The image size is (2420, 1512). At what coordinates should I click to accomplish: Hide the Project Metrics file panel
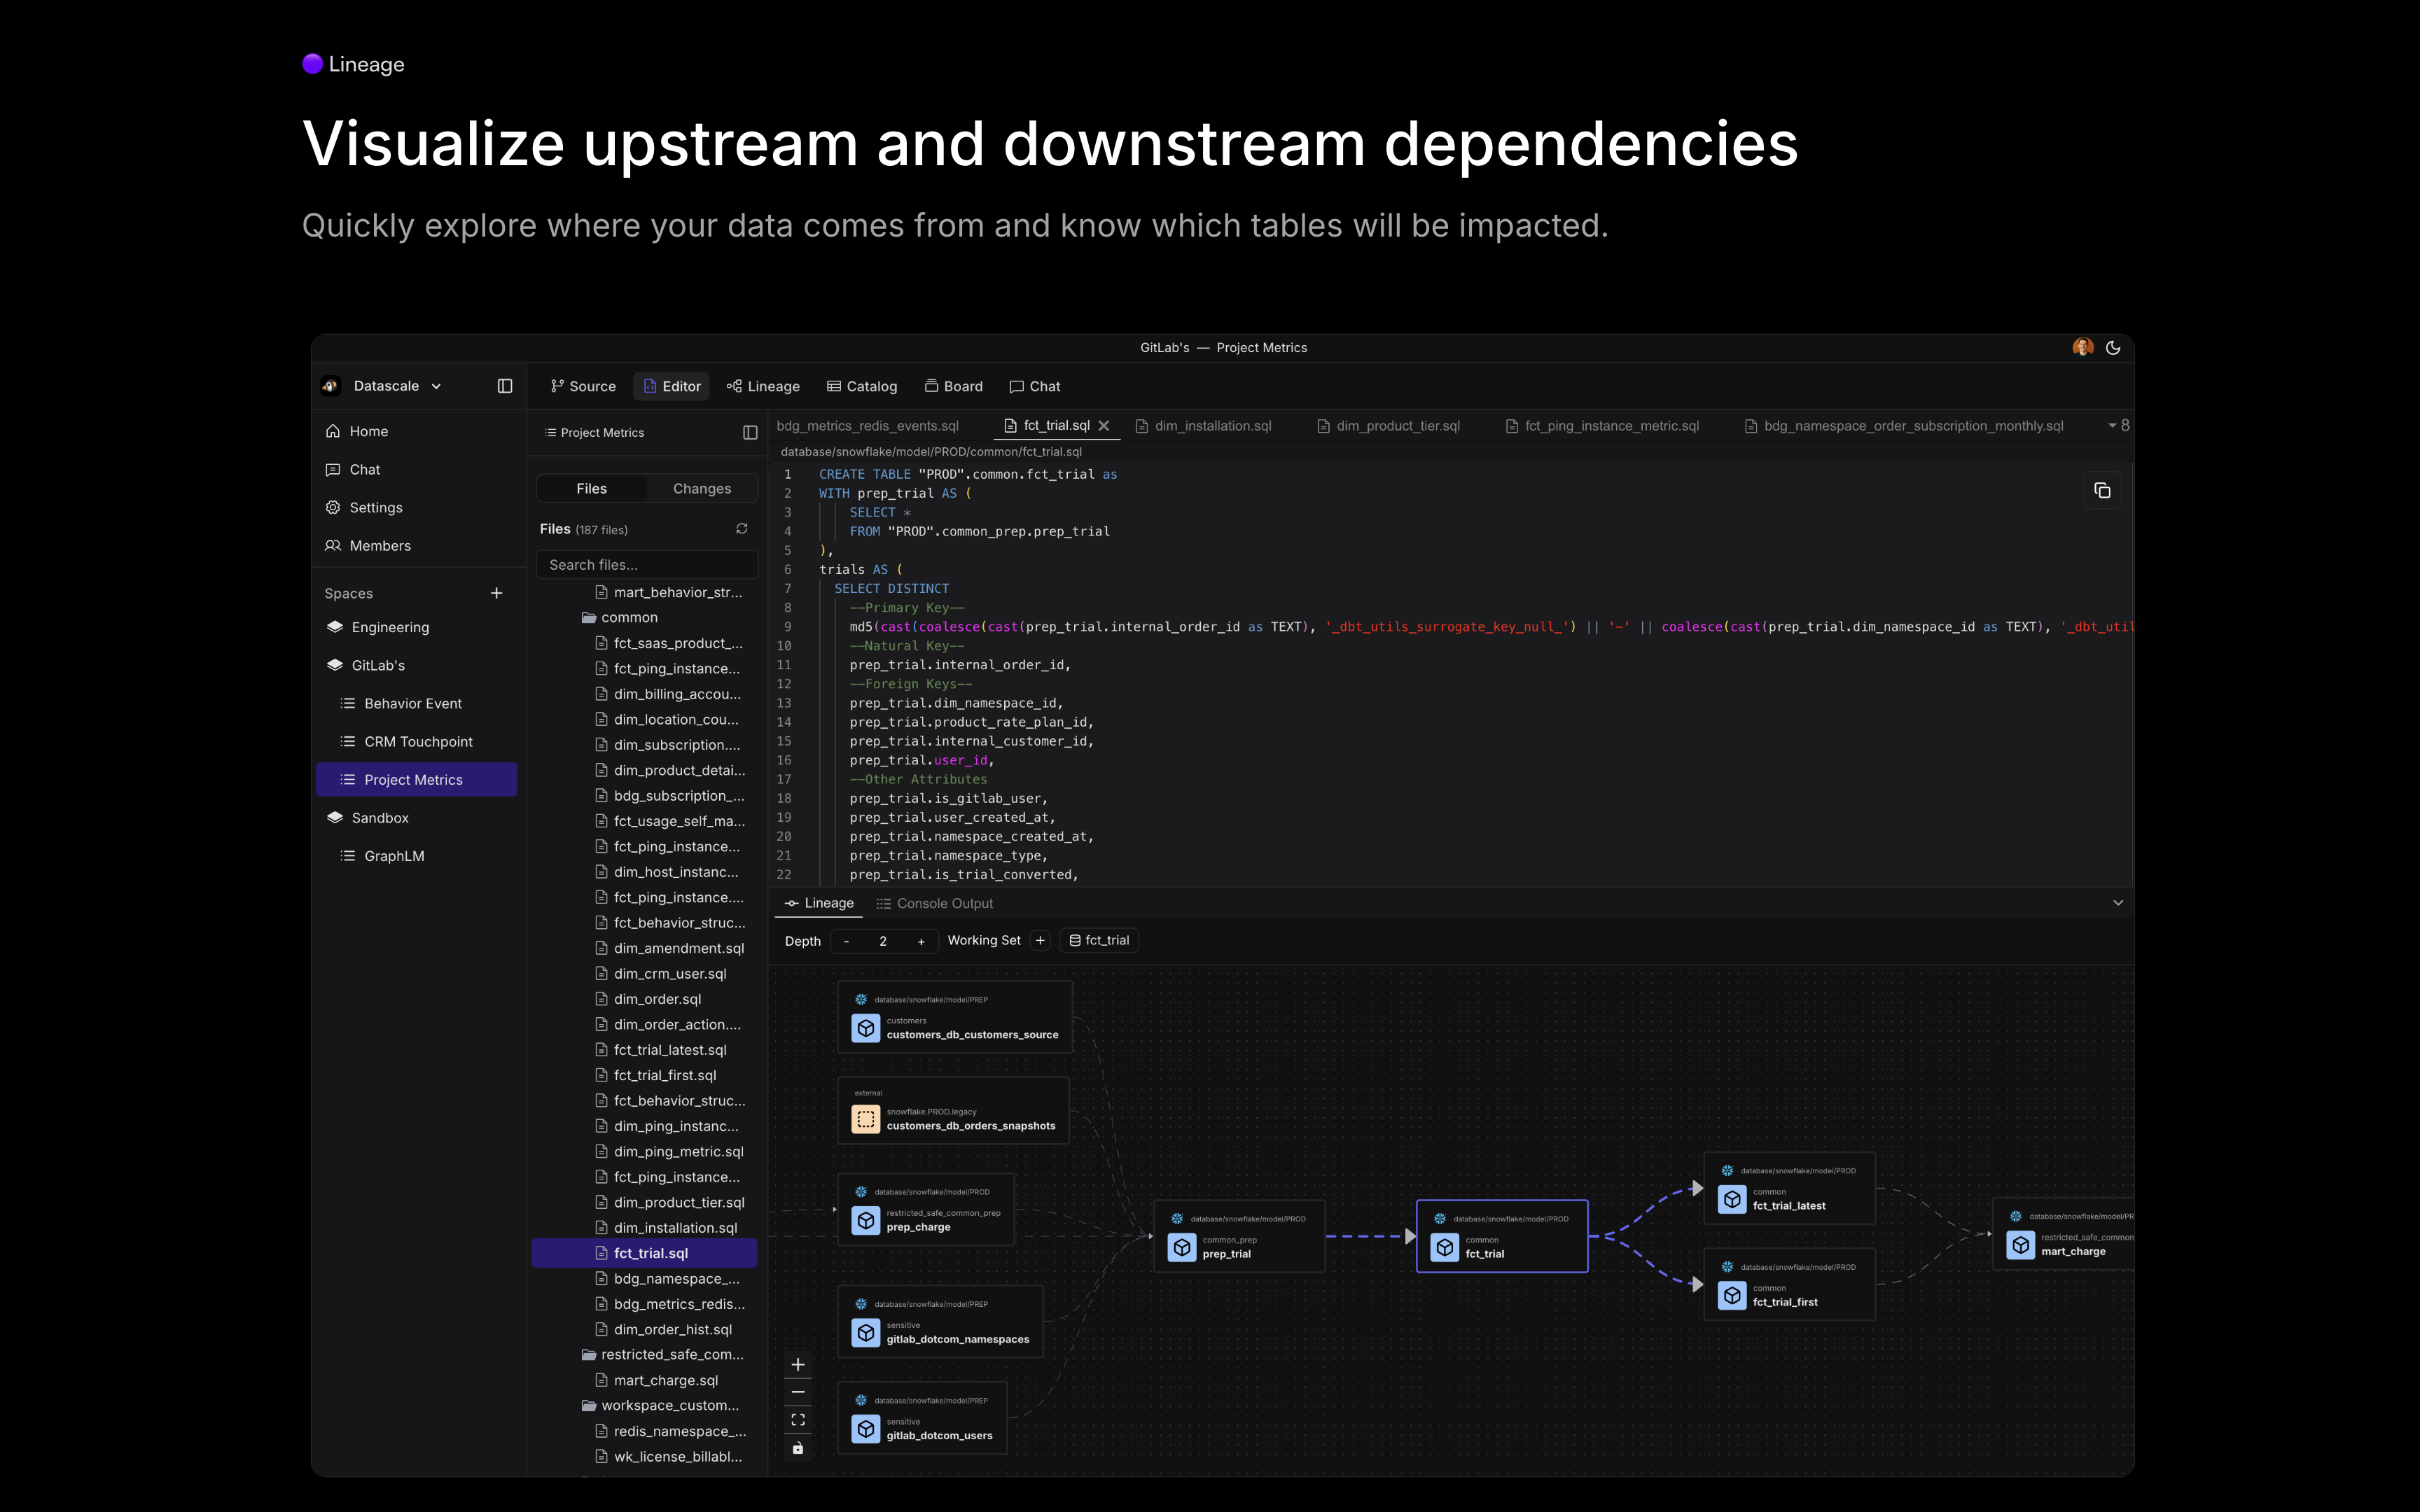point(750,433)
